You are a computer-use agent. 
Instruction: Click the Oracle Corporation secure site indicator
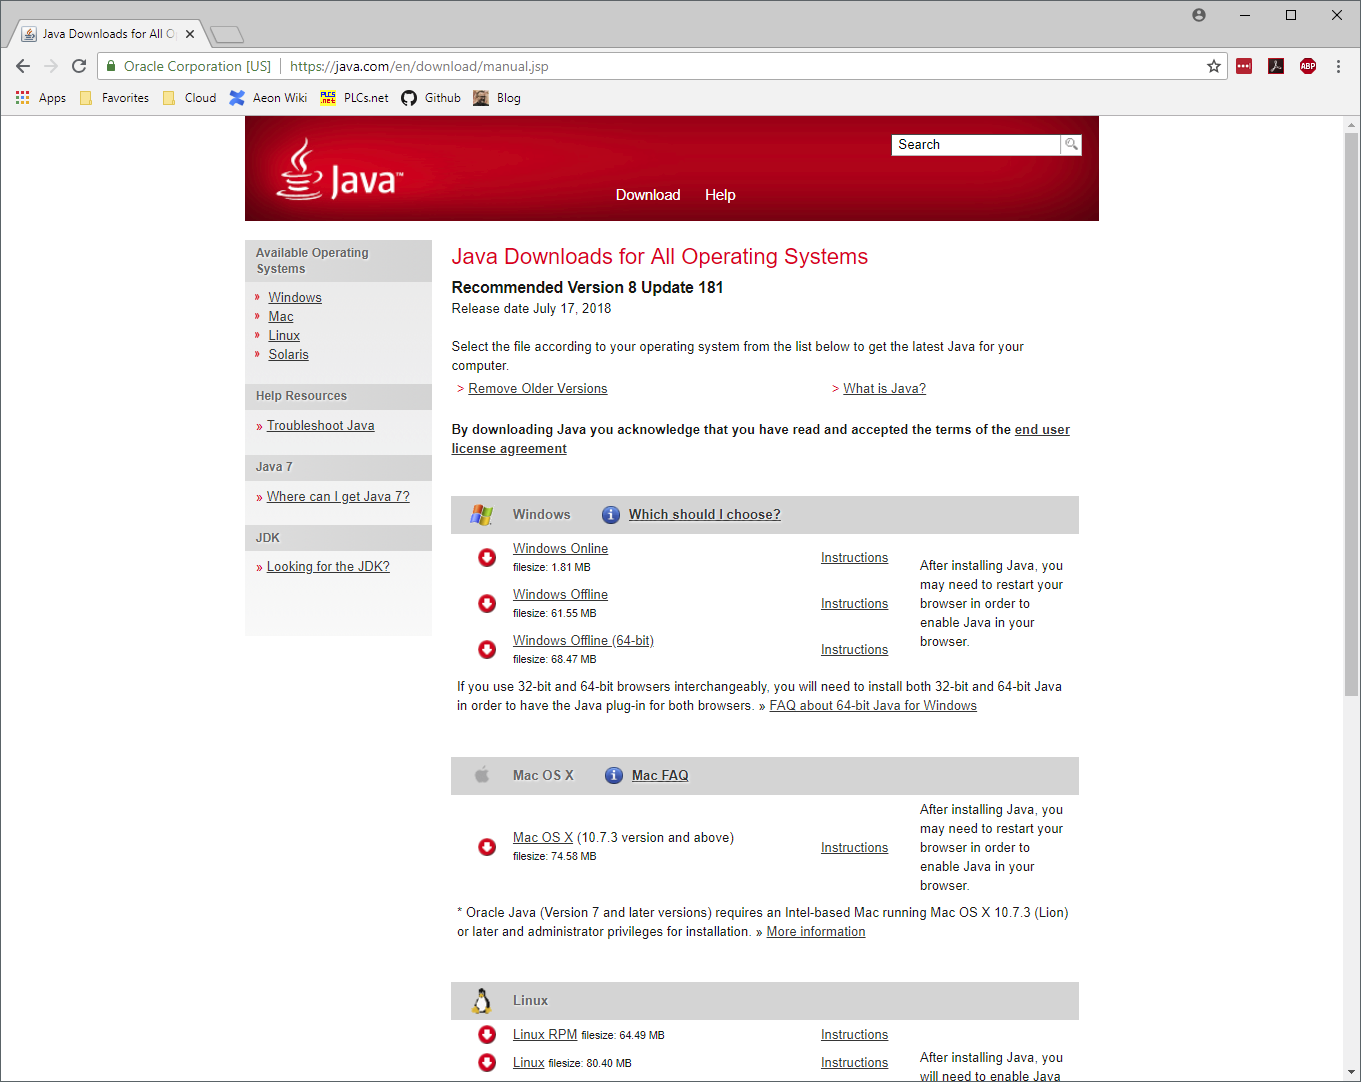(x=189, y=66)
